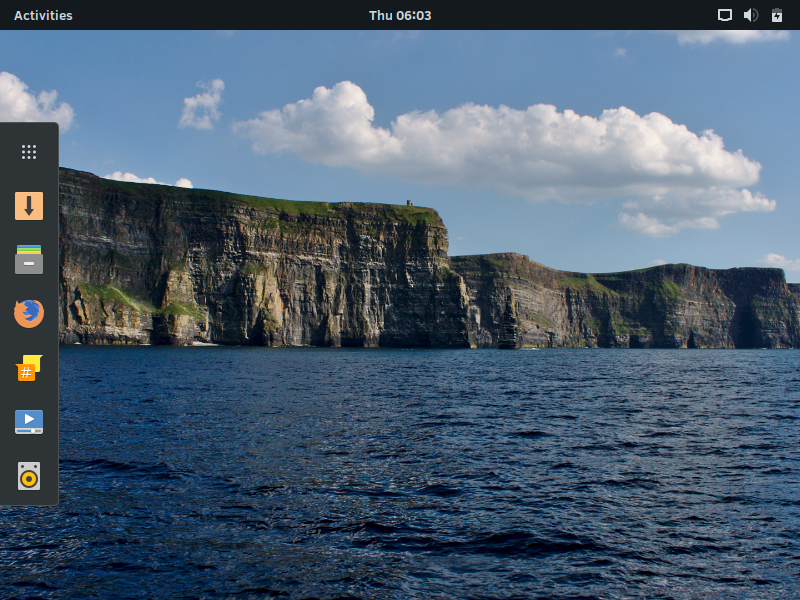Open the speaker music player app

point(29,476)
